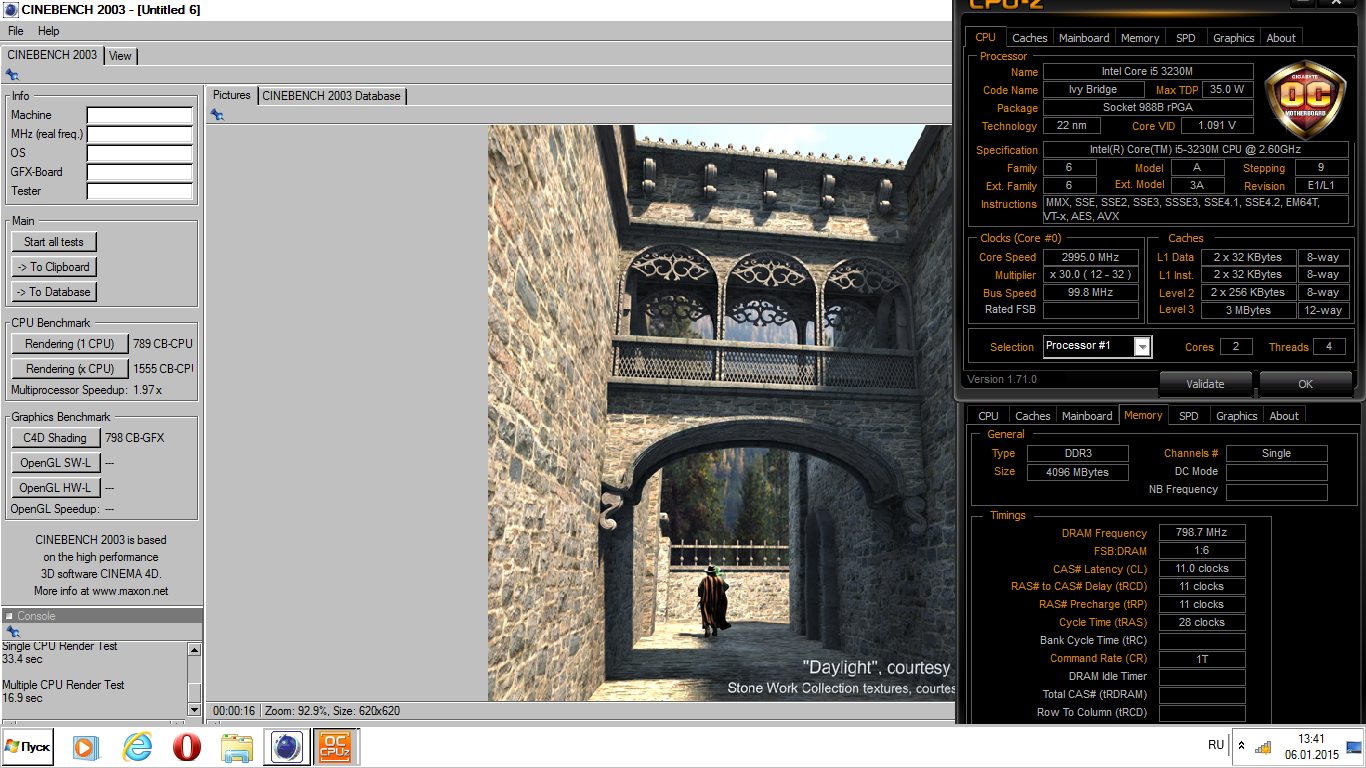Select the Pictures tab
Image resolution: width=1366 pixels, height=768 pixels.
[232, 95]
